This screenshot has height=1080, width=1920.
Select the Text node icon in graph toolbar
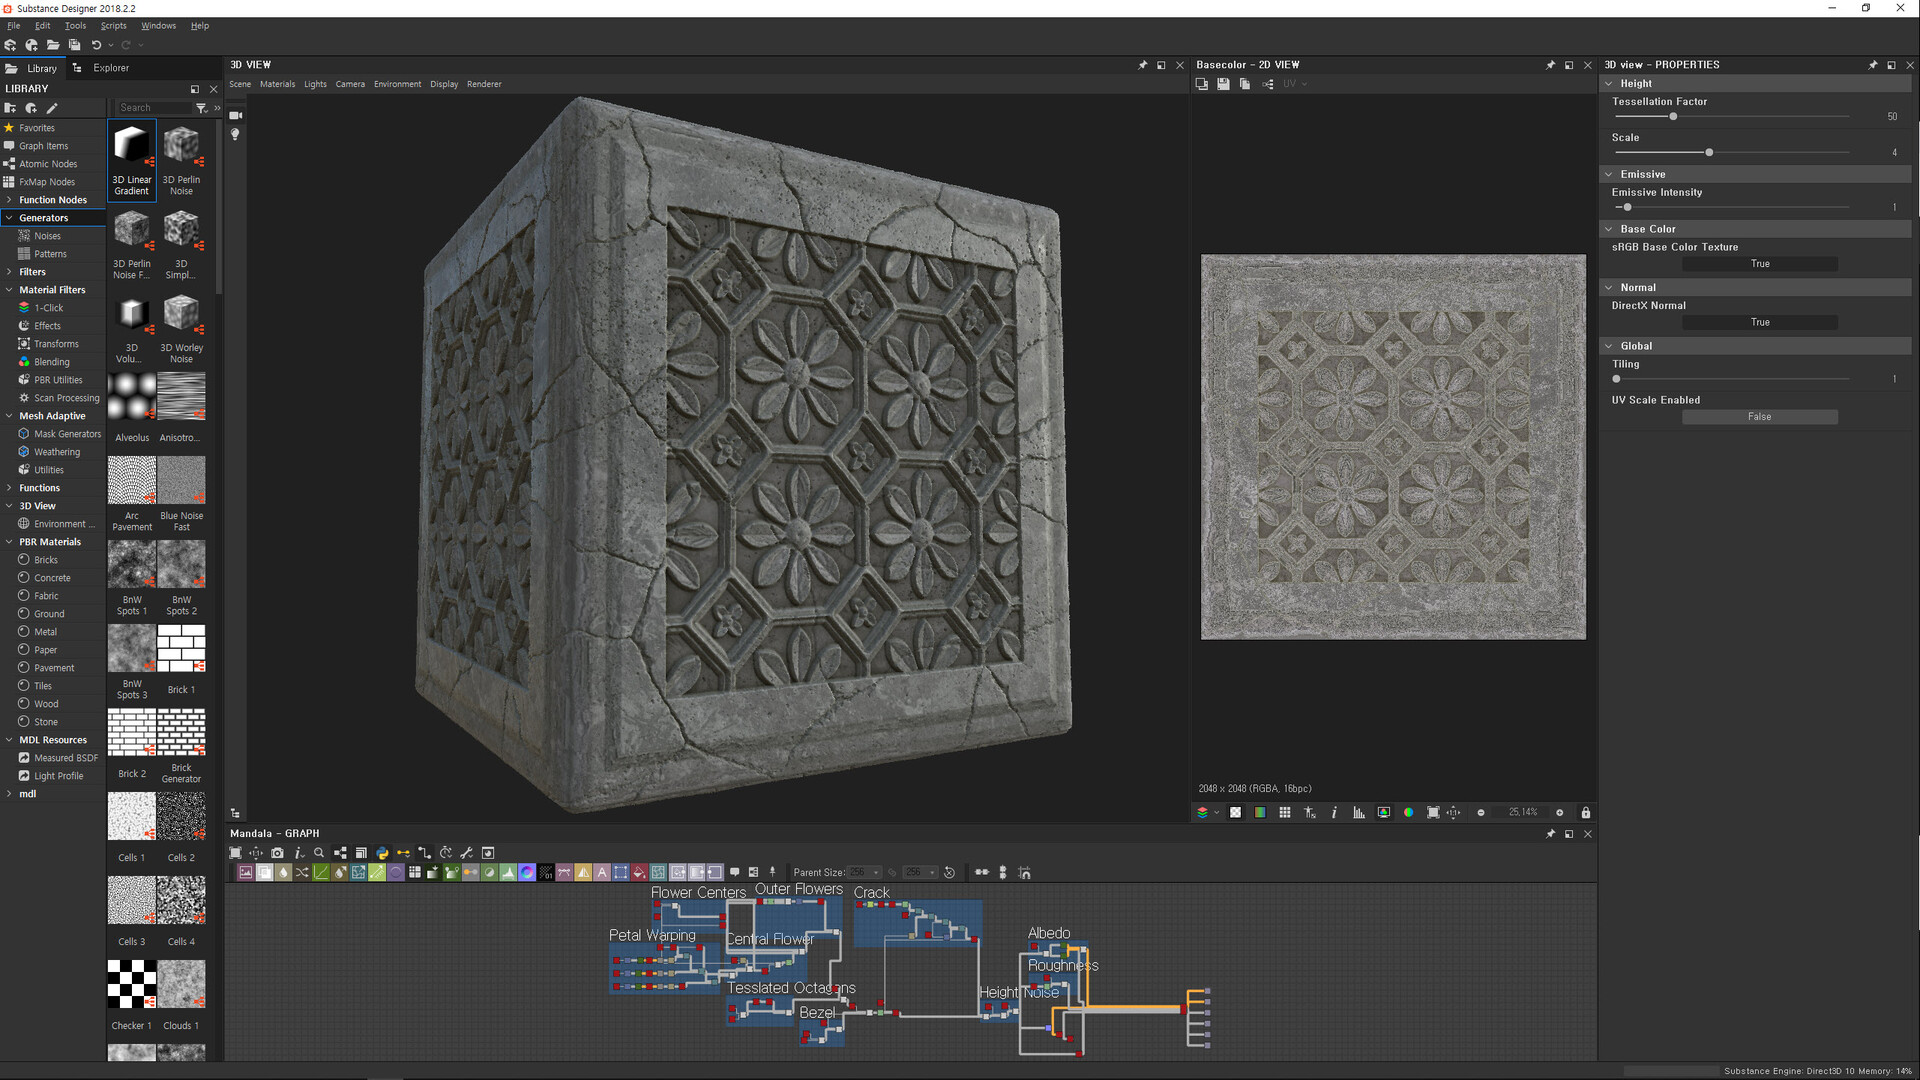pos(601,871)
